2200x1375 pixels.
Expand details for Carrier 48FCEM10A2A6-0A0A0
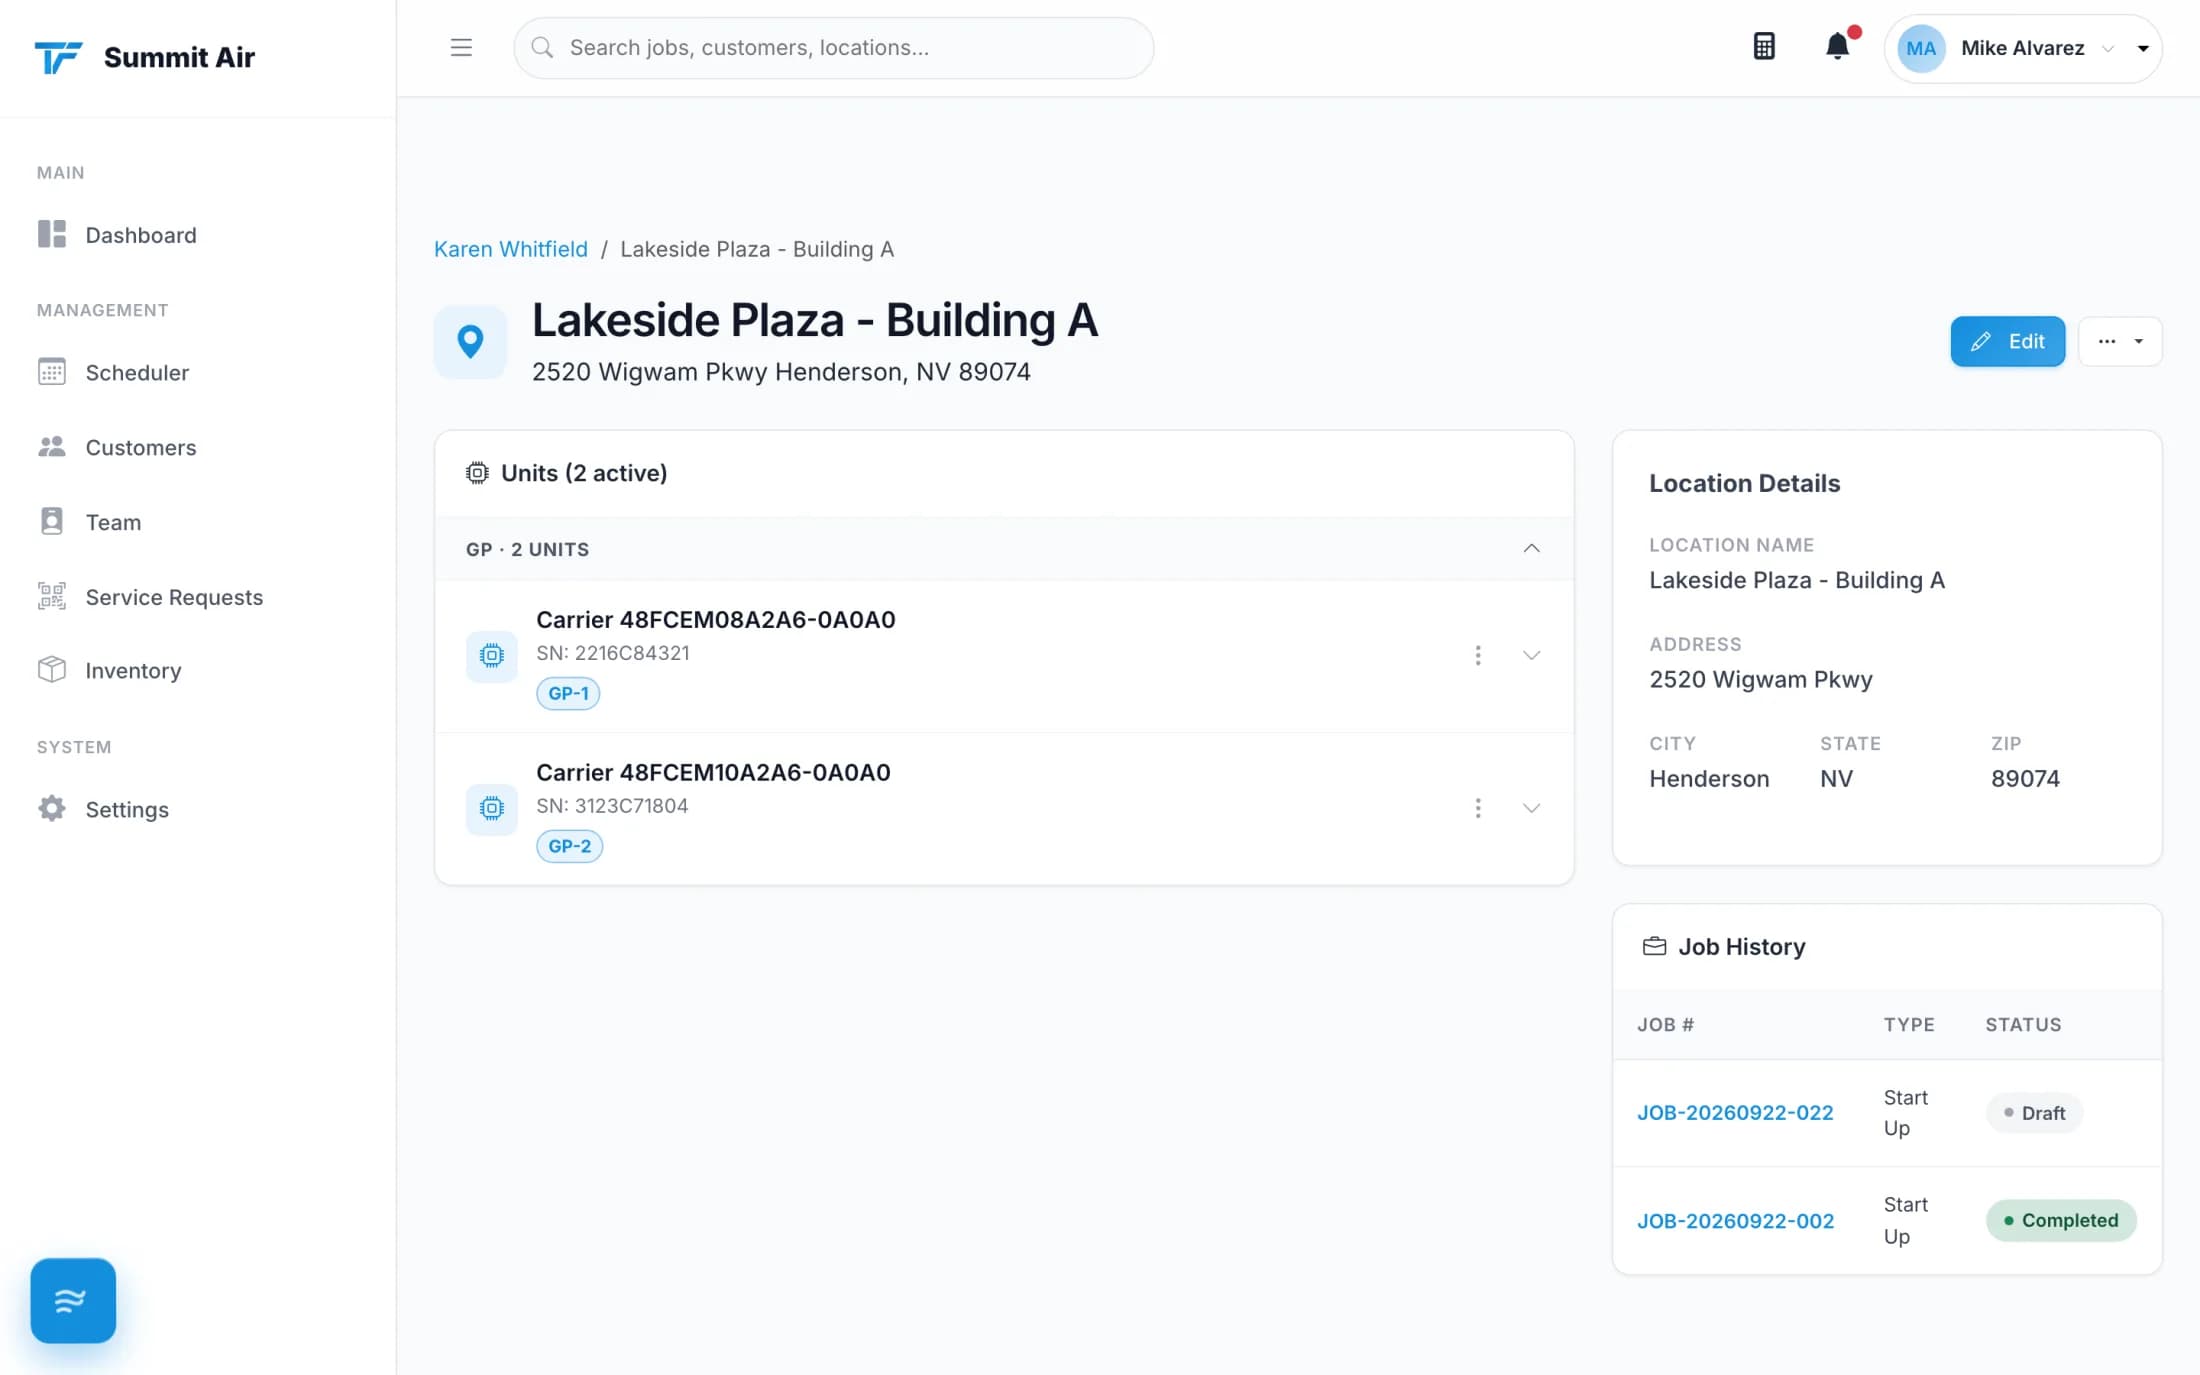click(1531, 808)
